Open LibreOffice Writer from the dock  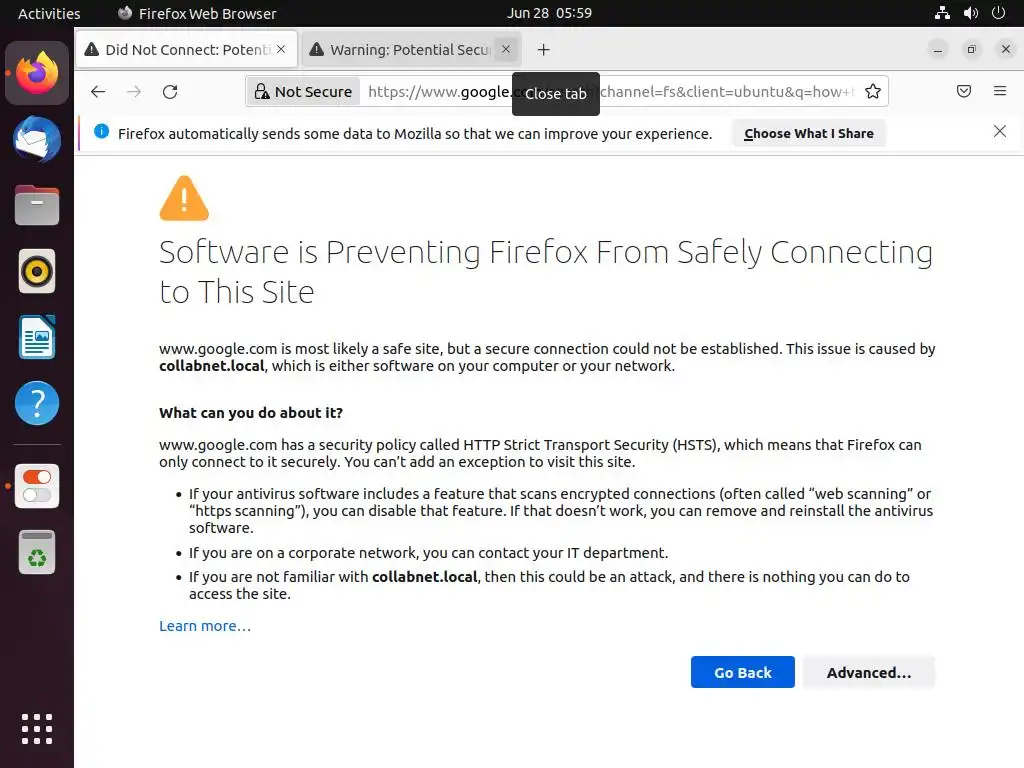[x=37, y=338]
